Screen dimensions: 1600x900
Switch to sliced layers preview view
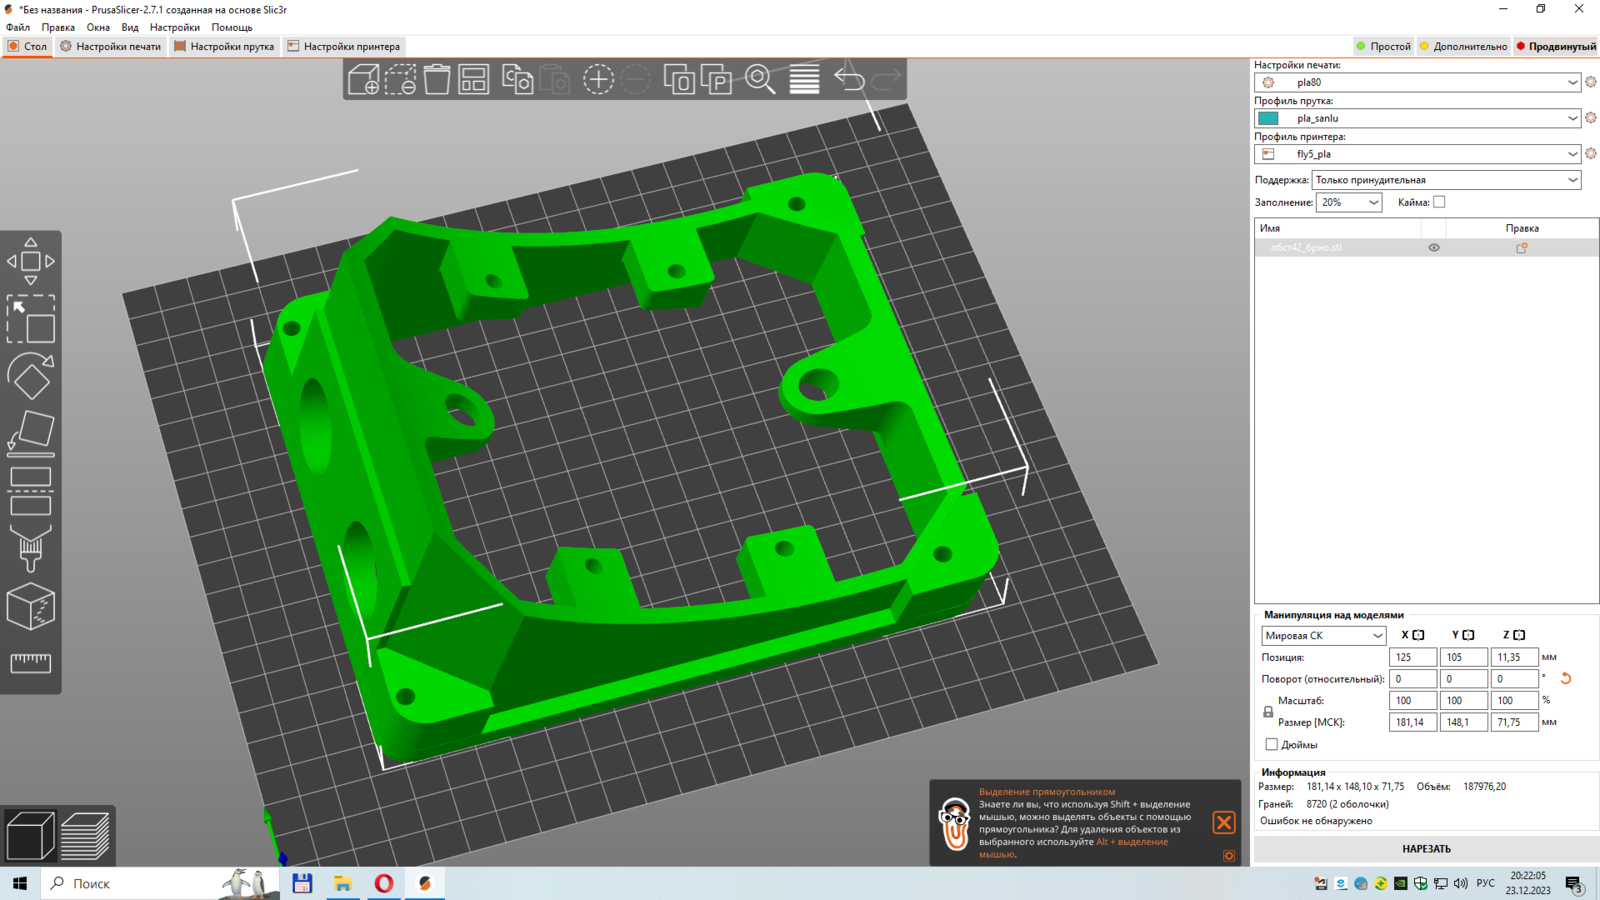tap(85, 836)
